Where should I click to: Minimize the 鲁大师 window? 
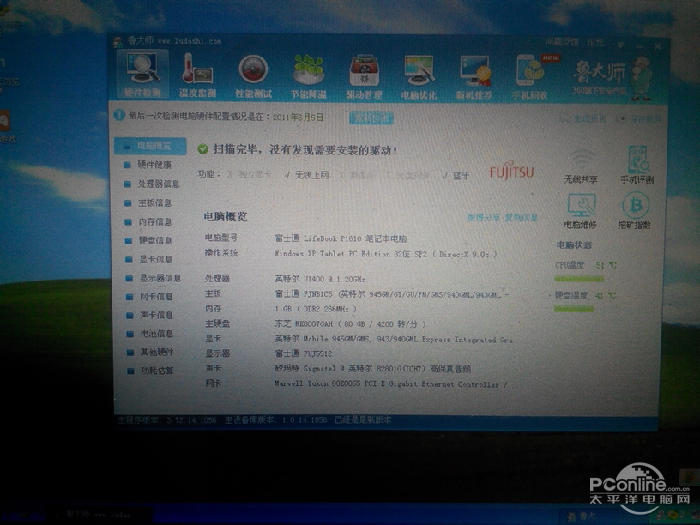pos(640,46)
